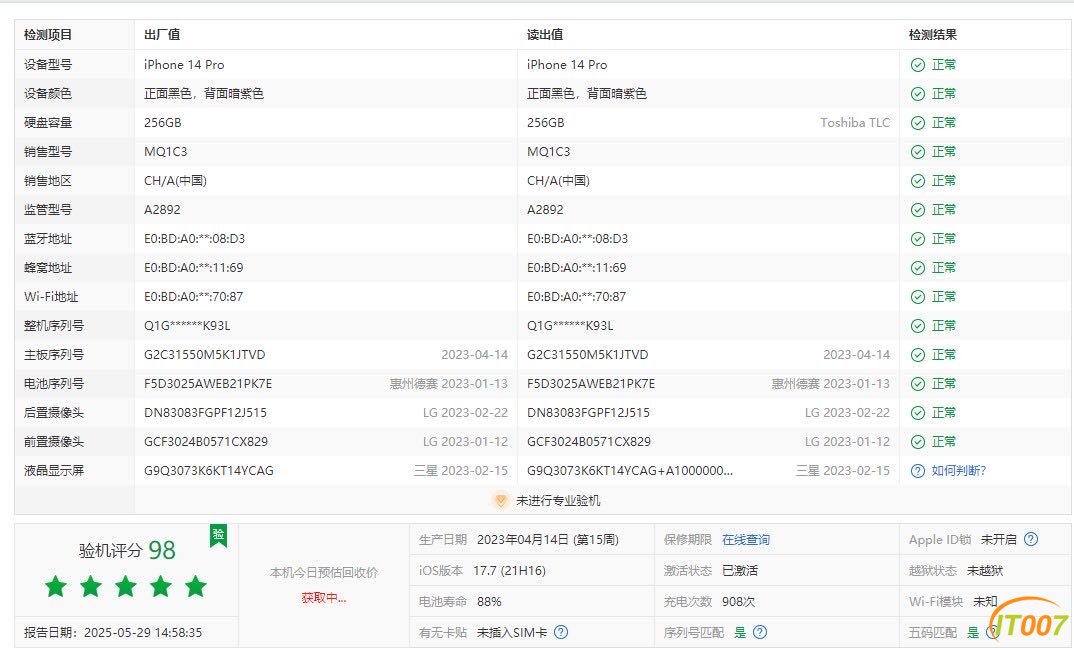Click the green check icon for 设备型号
Screen dimensions: 1074x648
tap(918, 64)
